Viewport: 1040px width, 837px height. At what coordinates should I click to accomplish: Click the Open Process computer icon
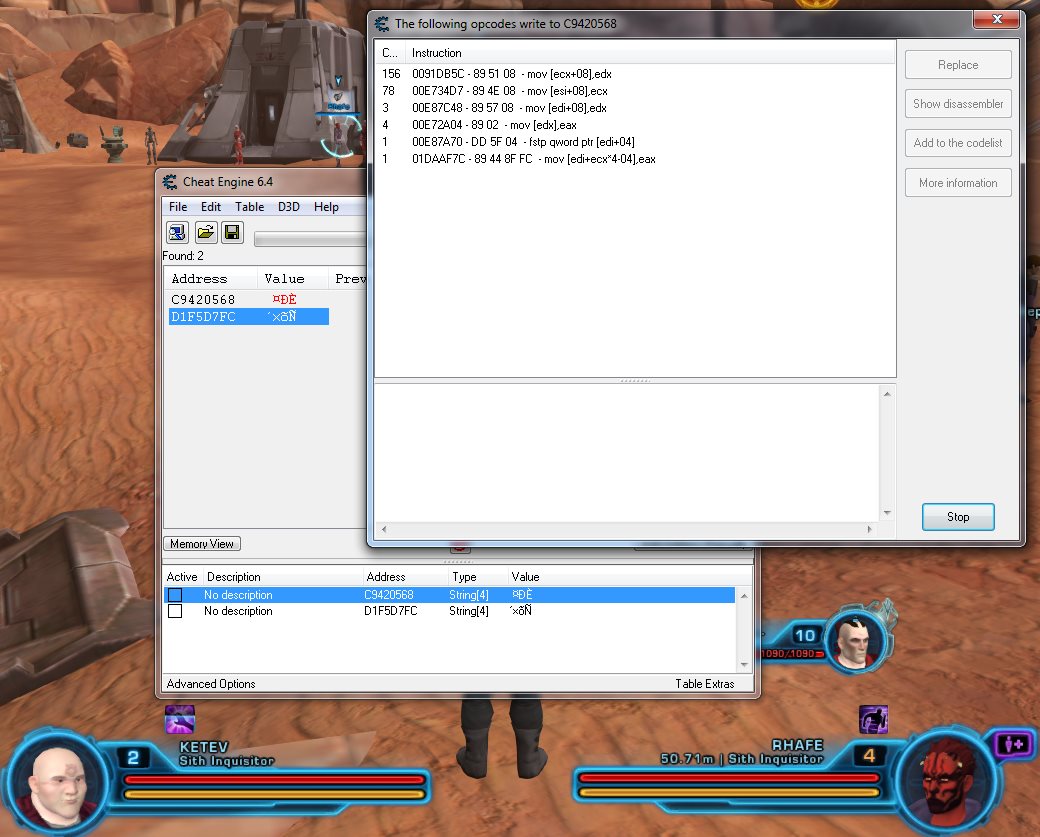click(x=177, y=233)
